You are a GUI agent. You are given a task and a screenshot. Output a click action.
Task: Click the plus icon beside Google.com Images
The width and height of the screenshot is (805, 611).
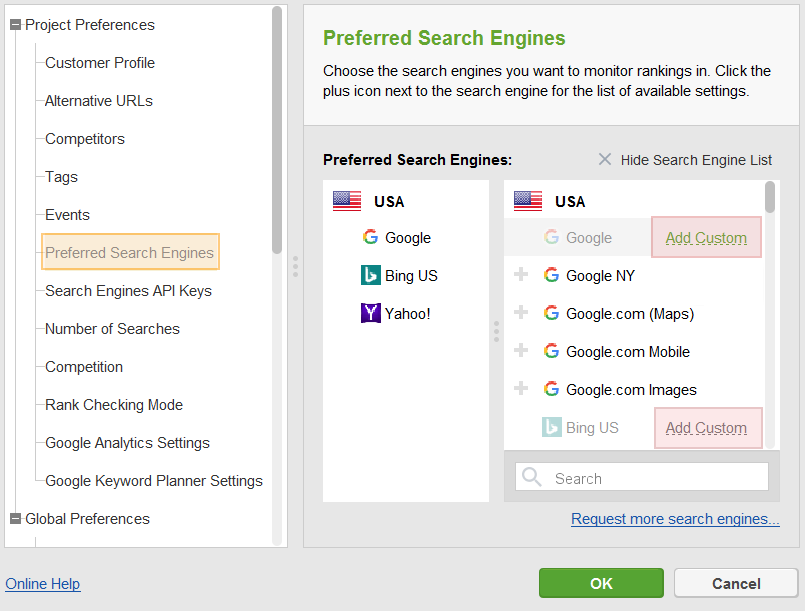[x=521, y=388]
